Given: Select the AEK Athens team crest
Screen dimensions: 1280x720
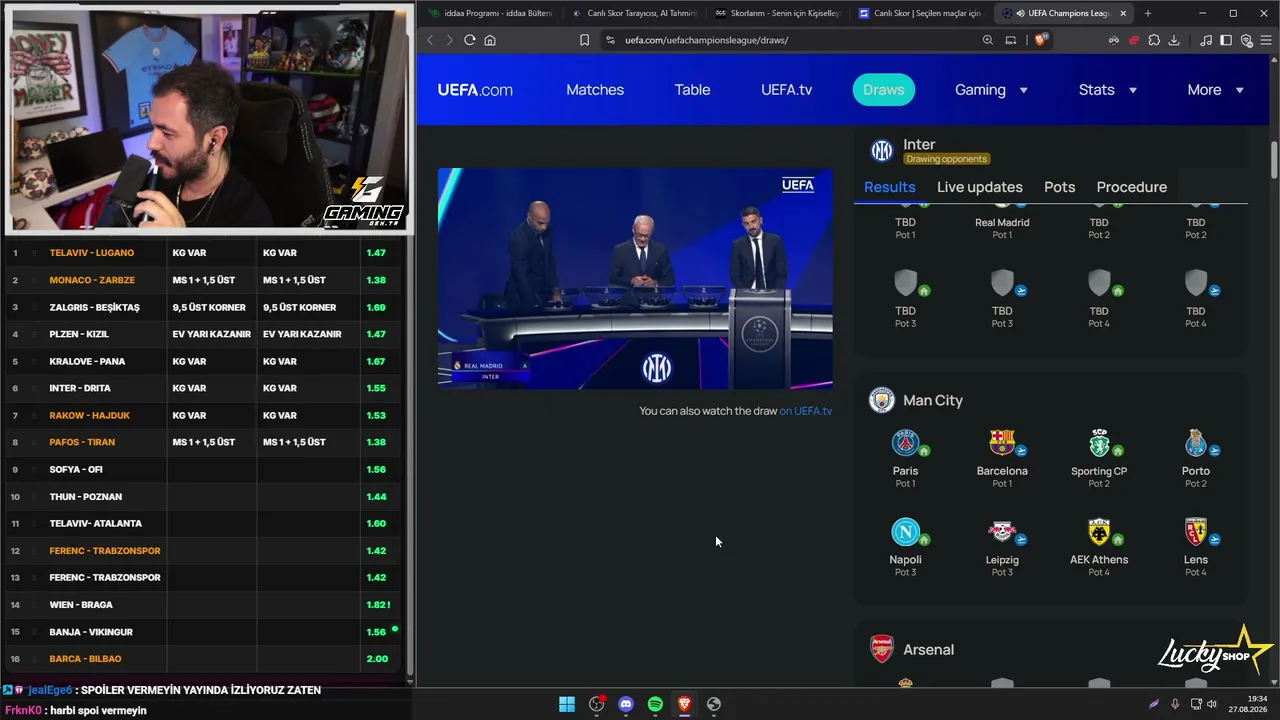Looking at the screenshot, I should coord(1099,532).
